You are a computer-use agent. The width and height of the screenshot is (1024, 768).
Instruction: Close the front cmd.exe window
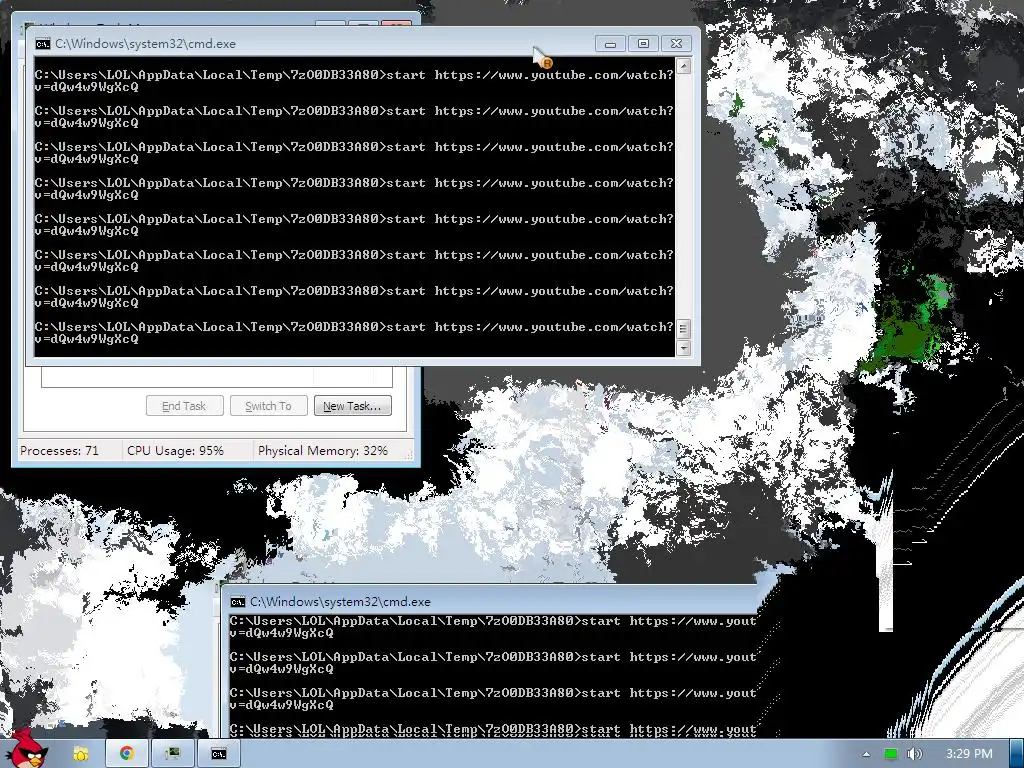click(x=677, y=44)
